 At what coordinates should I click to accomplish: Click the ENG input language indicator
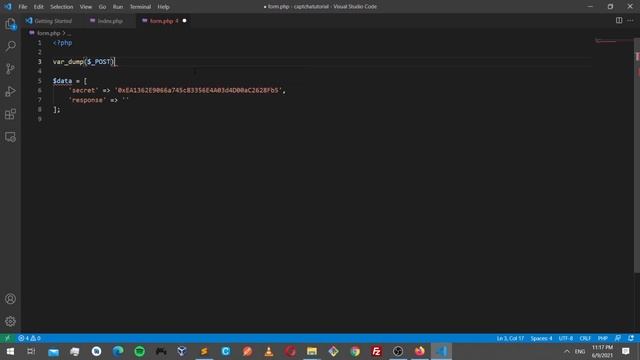pyautogui.click(x=580, y=351)
